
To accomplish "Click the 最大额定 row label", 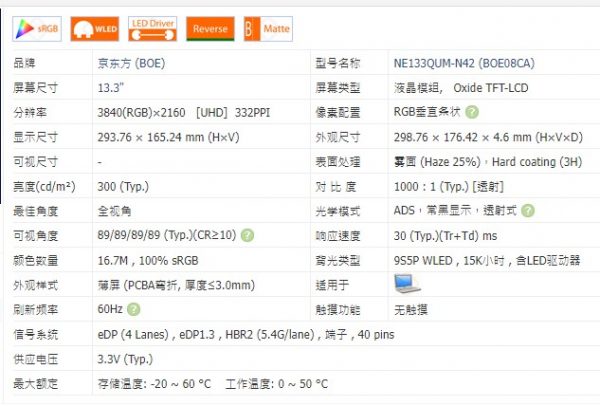I will point(36,383).
